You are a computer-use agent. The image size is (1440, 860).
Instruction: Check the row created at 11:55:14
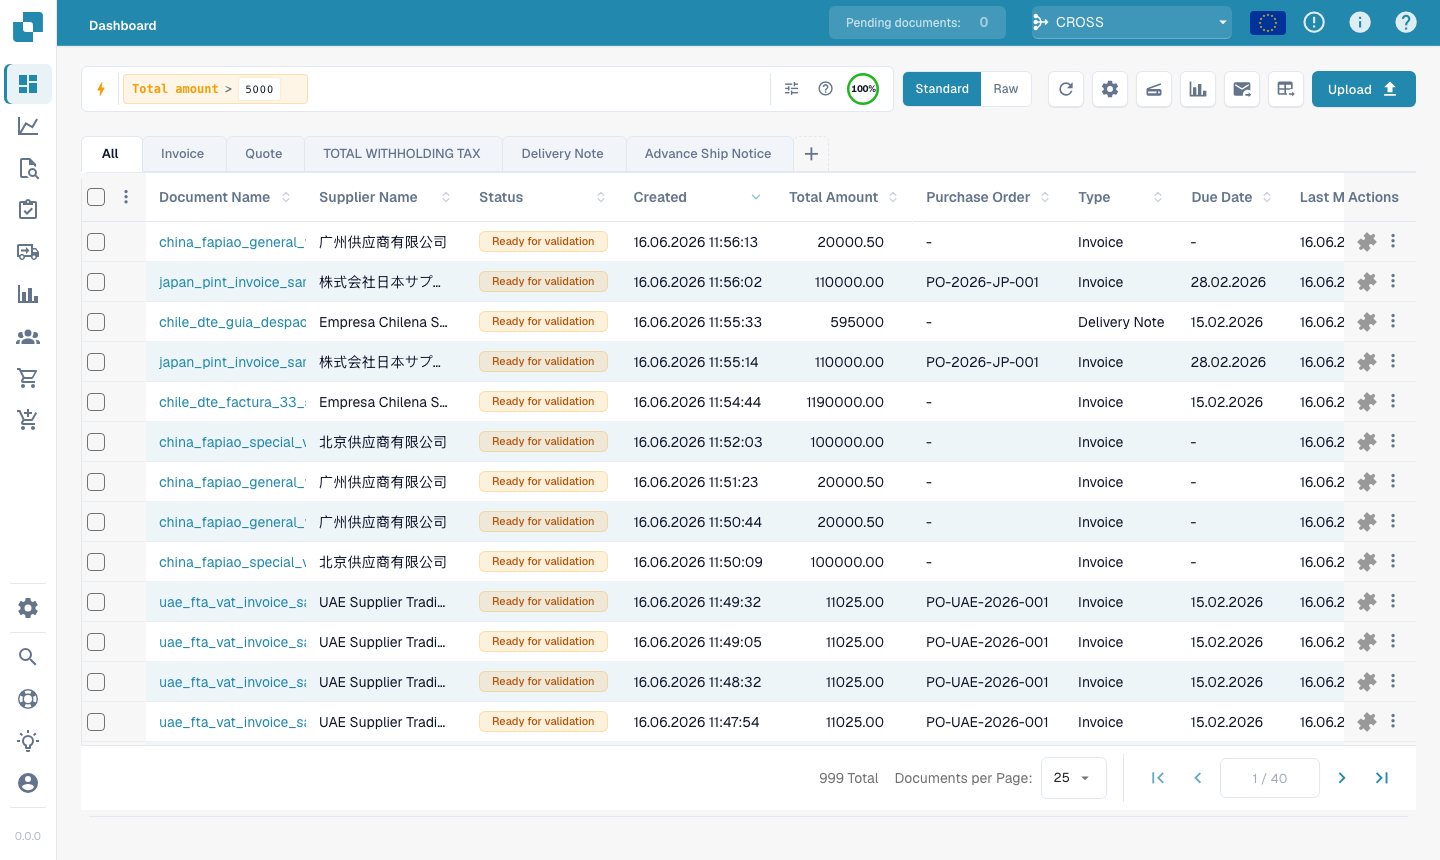96,362
